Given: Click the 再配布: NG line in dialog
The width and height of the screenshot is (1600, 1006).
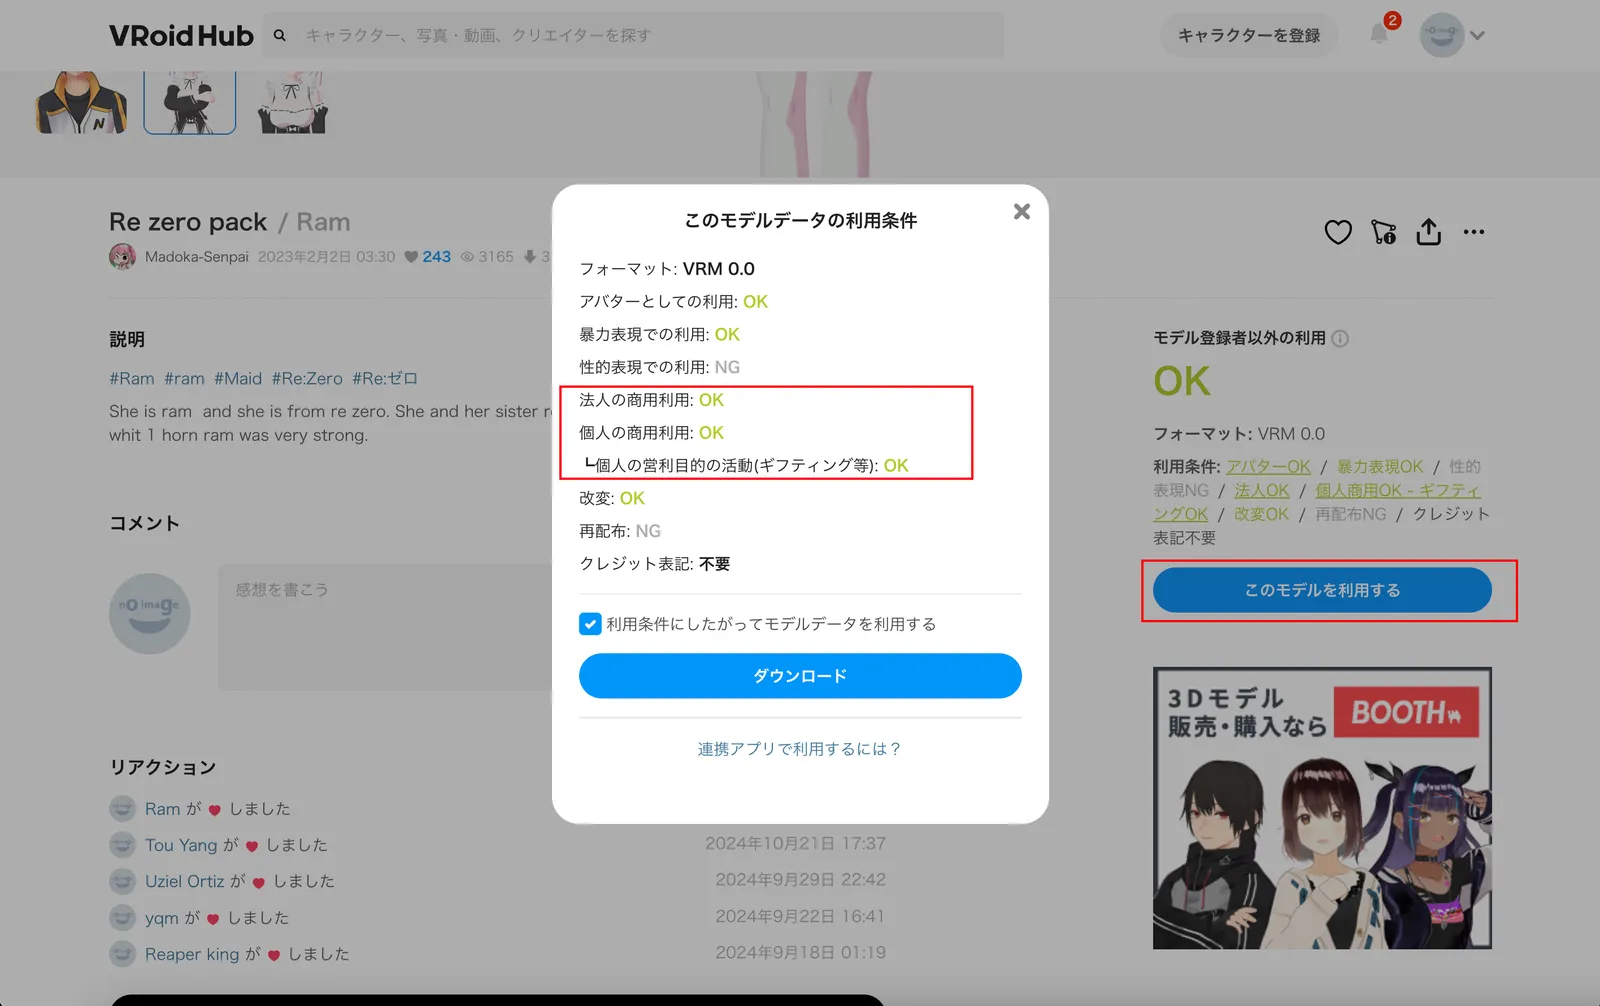Looking at the screenshot, I should (x=620, y=531).
